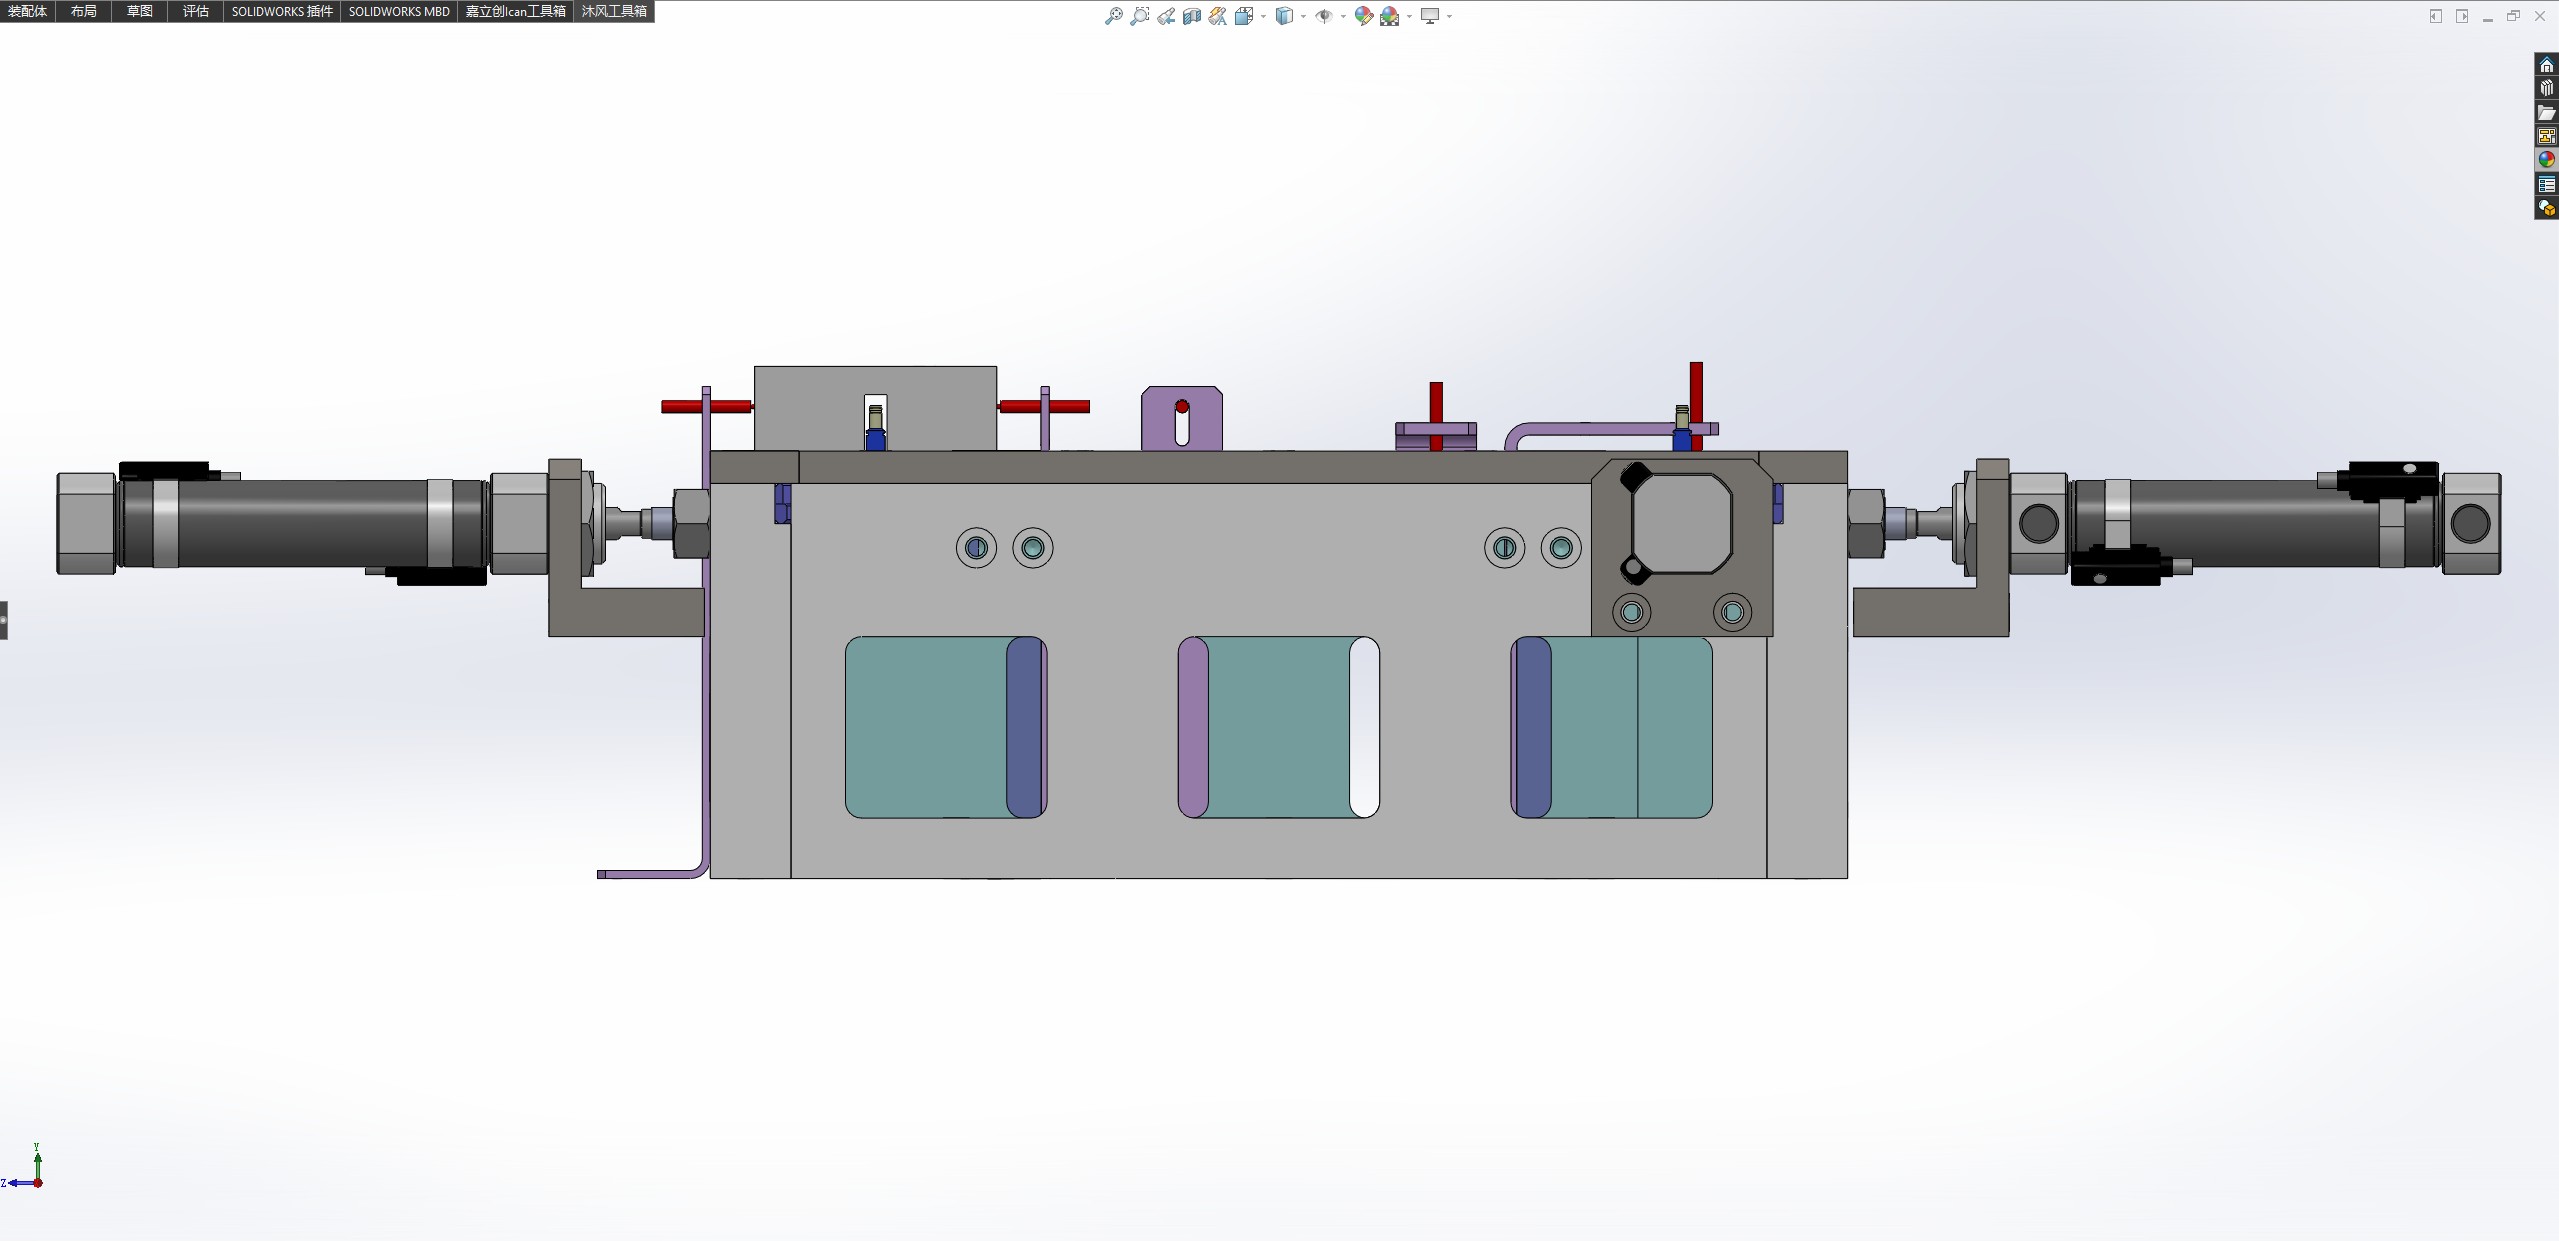Expand the View Orientation dropdown arrow
Screen dimensions: 2559x1241
[1264, 17]
